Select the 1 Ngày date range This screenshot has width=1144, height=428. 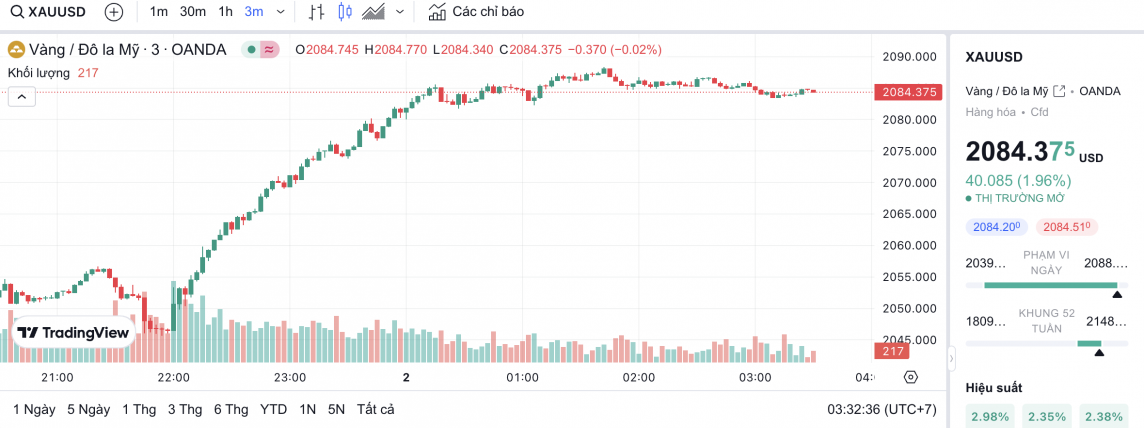point(34,409)
